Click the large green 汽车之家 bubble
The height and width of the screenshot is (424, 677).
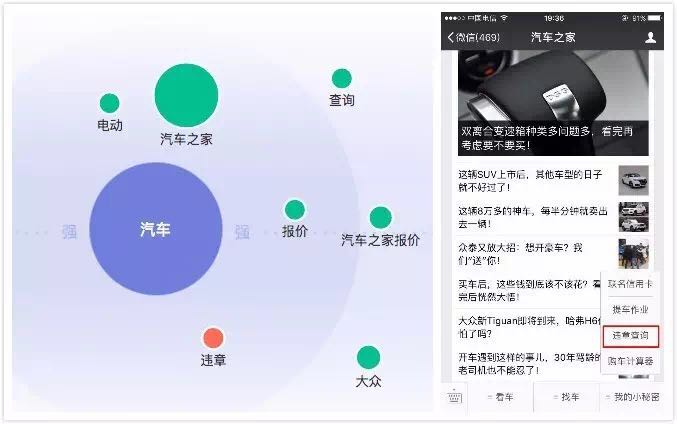click(186, 95)
